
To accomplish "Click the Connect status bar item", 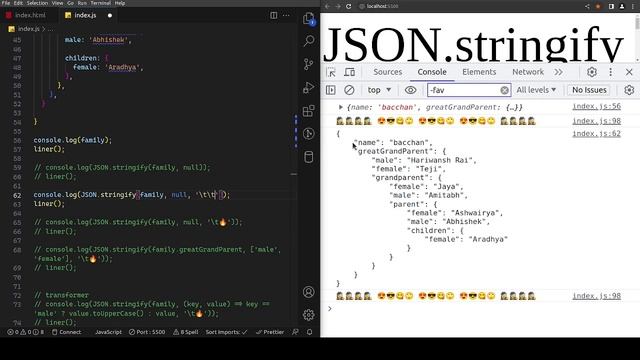I will pyautogui.click(x=67, y=332).
